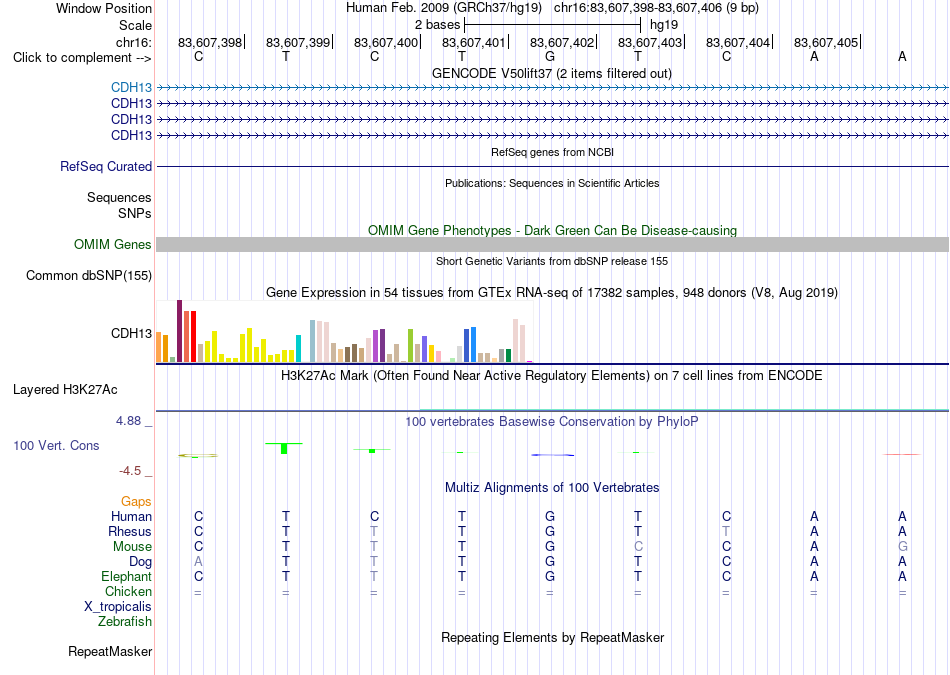Click the chr16: ruler label
Viewport: 950px width, 675px height.
click(x=133, y=42)
